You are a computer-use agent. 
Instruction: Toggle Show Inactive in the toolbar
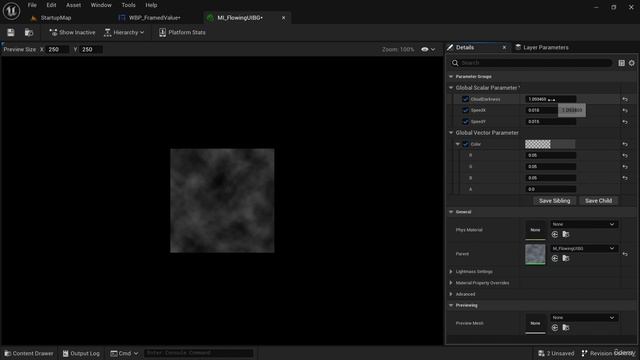[x=72, y=32]
